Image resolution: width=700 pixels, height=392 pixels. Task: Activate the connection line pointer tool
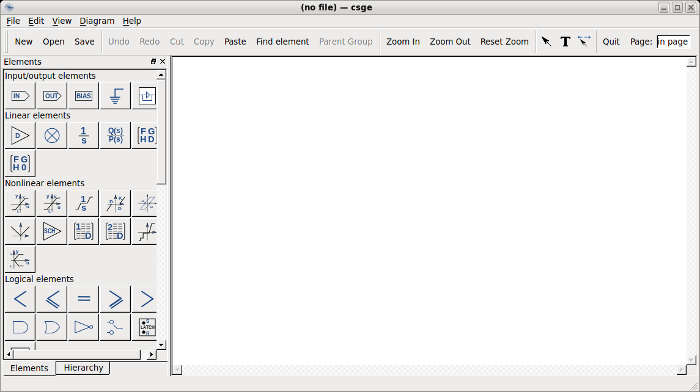(584, 42)
